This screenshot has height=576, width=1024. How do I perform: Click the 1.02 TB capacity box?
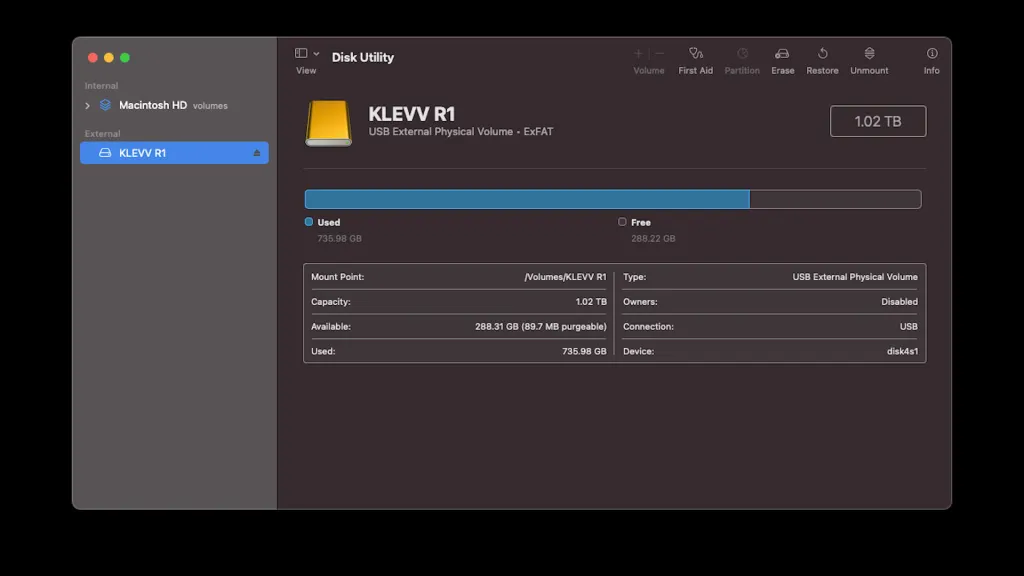tap(878, 121)
